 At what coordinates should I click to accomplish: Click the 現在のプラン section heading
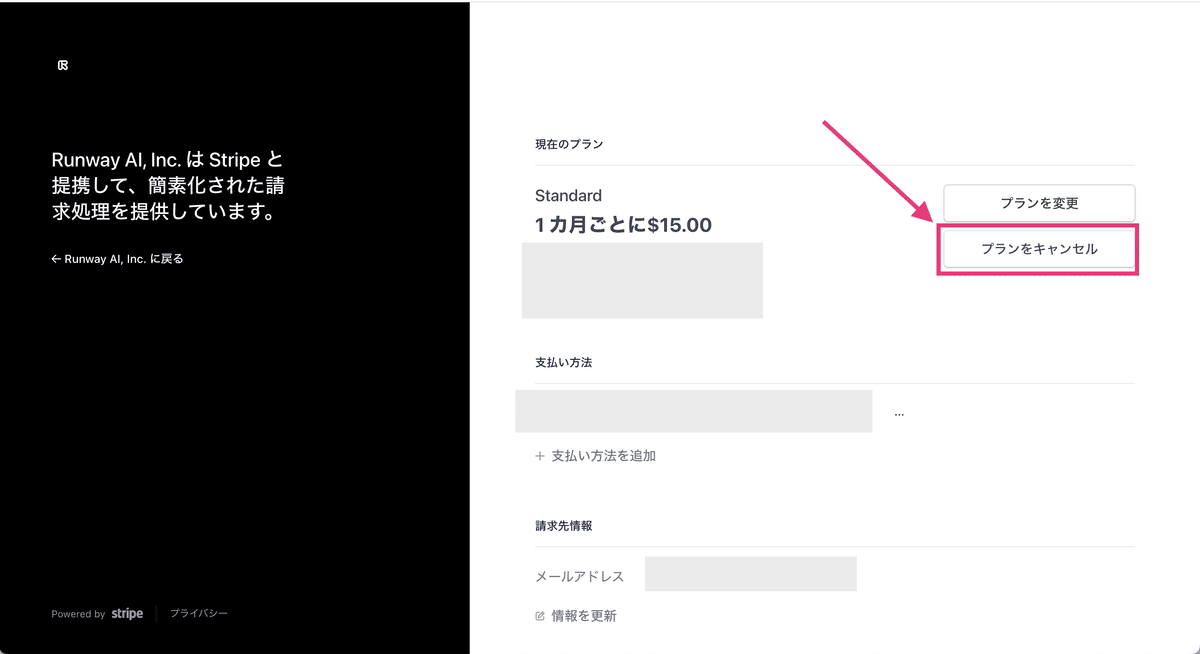[569, 144]
